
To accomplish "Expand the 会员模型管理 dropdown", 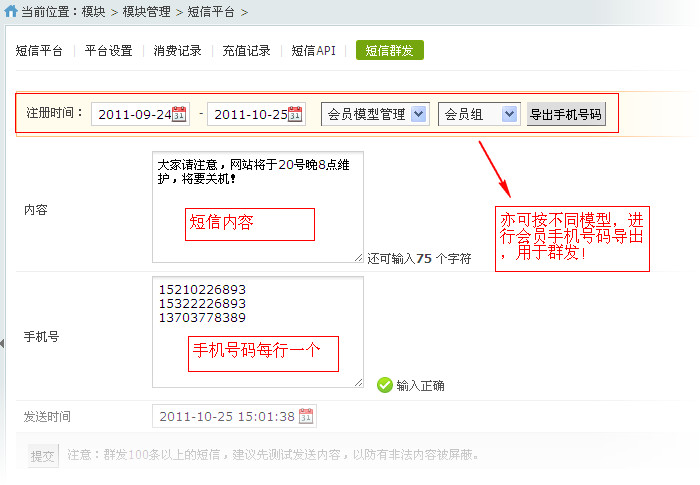I will 418,114.
